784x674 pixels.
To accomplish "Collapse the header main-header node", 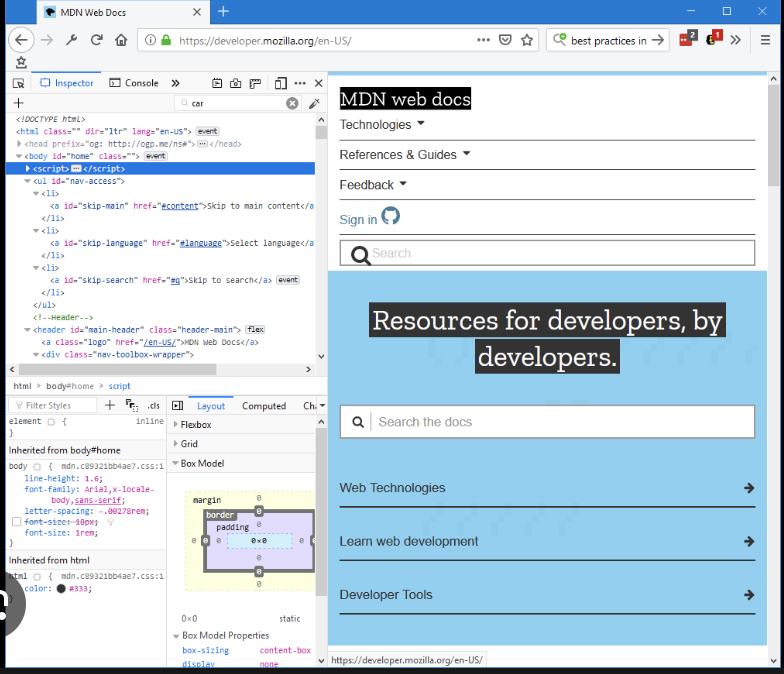I will pyautogui.click(x=28, y=330).
